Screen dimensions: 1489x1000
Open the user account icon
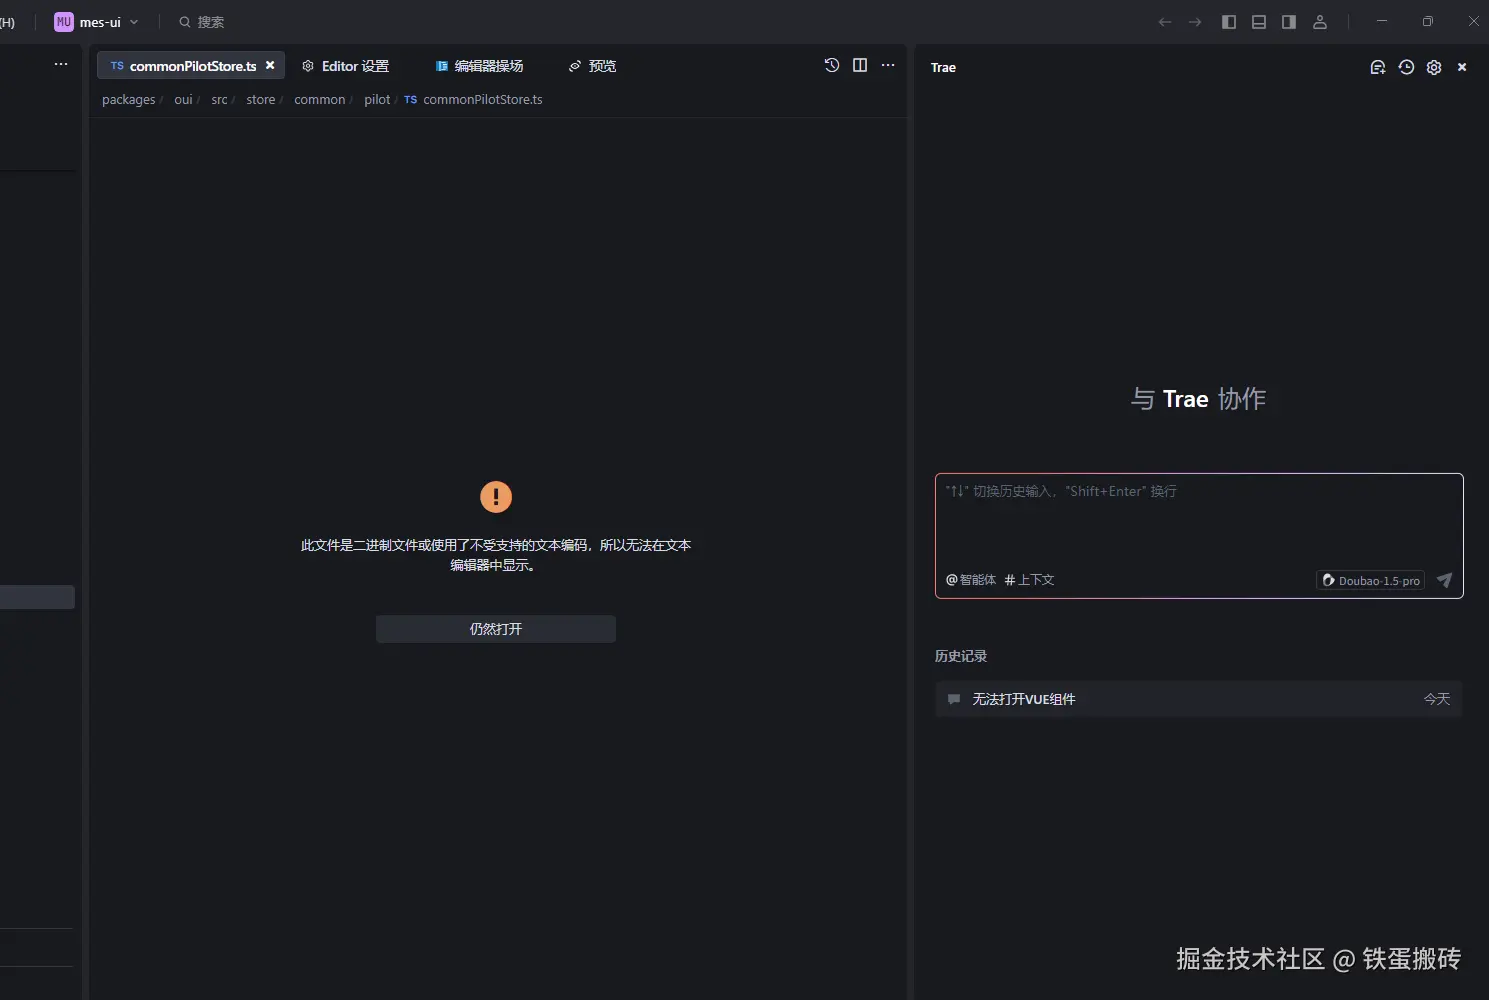tap(1320, 22)
